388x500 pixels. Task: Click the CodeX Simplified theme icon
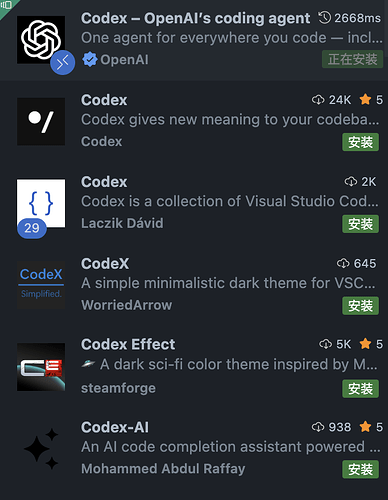point(41,285)
